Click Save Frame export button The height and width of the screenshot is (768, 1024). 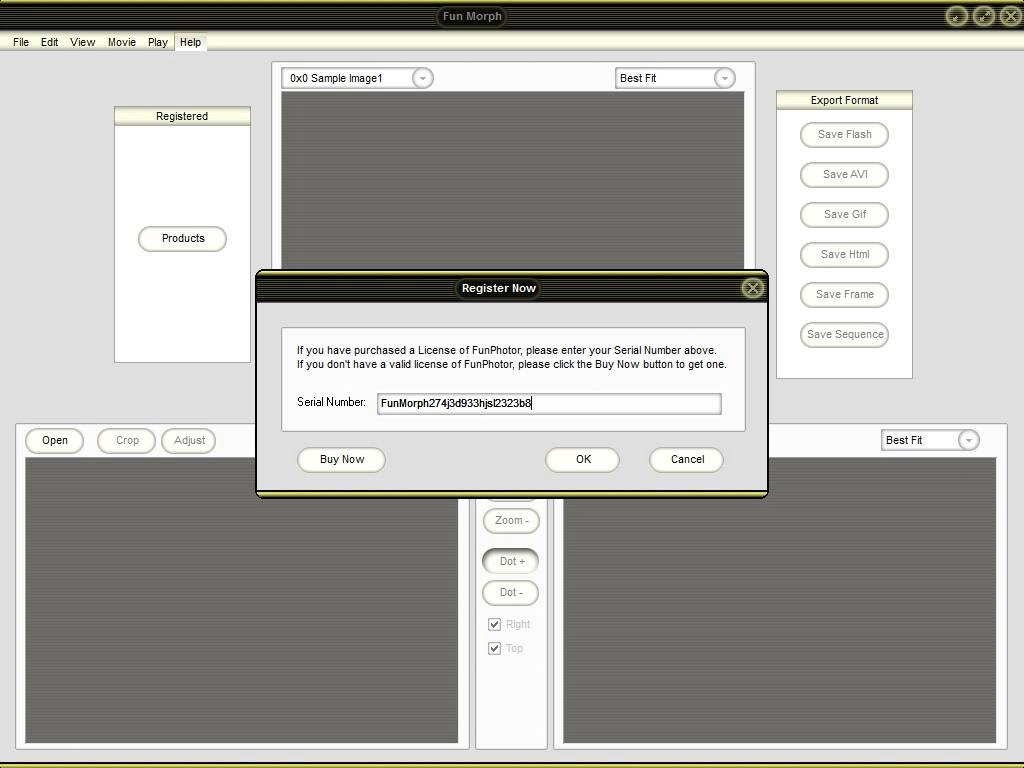pos(844,295)
